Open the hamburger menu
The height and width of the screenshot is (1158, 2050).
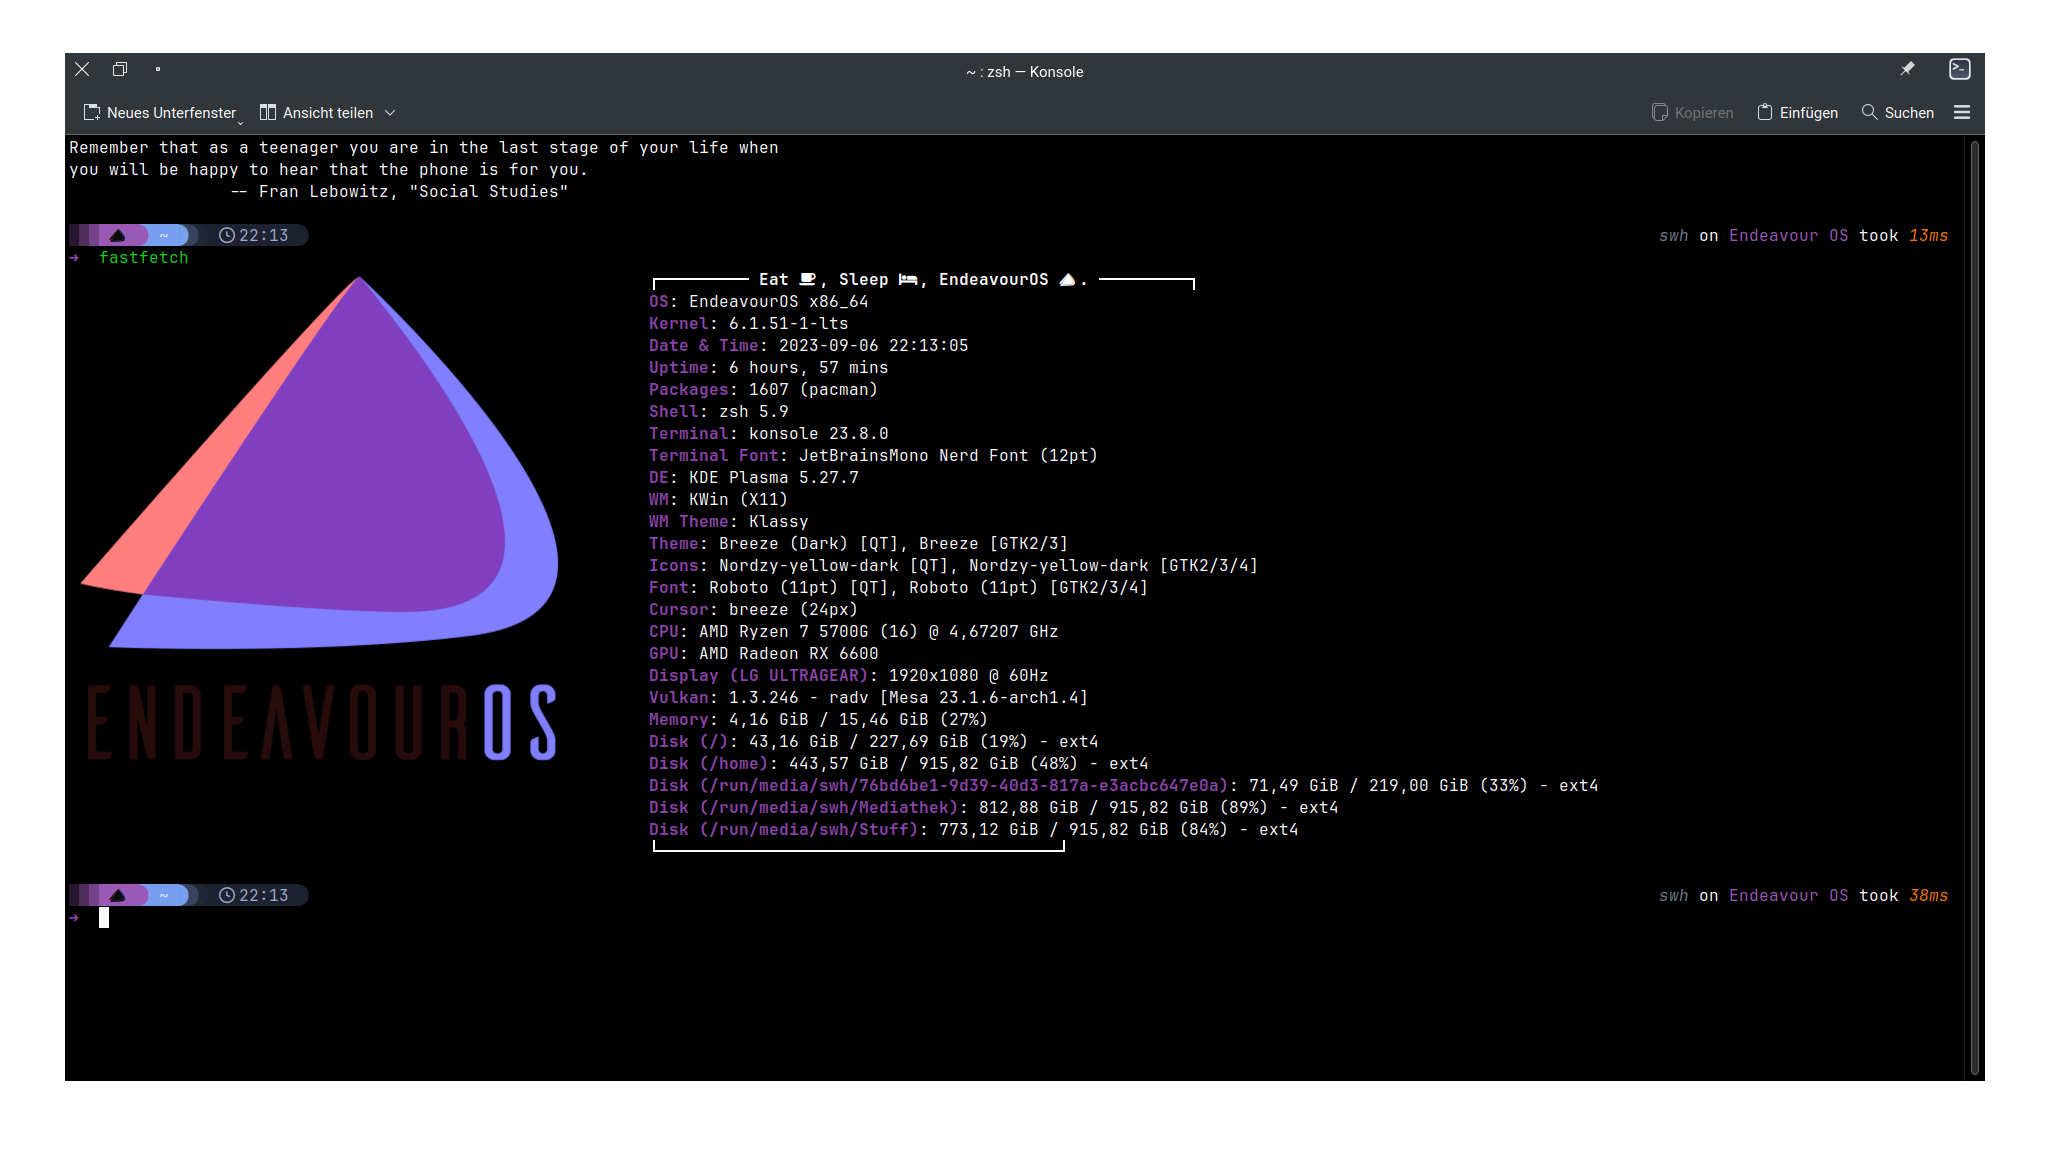tap(1962, 113)
